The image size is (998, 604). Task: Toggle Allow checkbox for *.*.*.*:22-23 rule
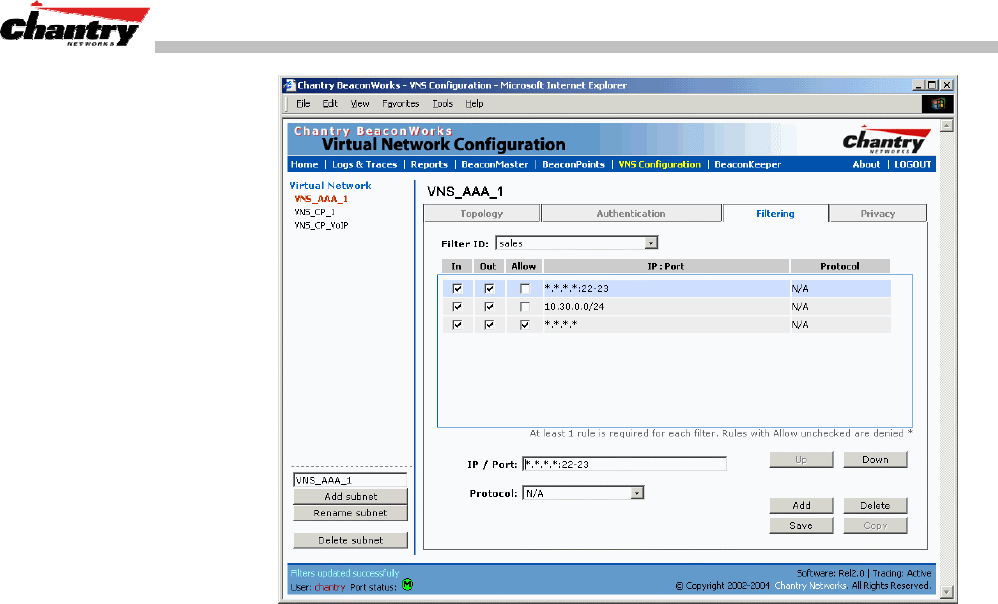coord(524,288)
